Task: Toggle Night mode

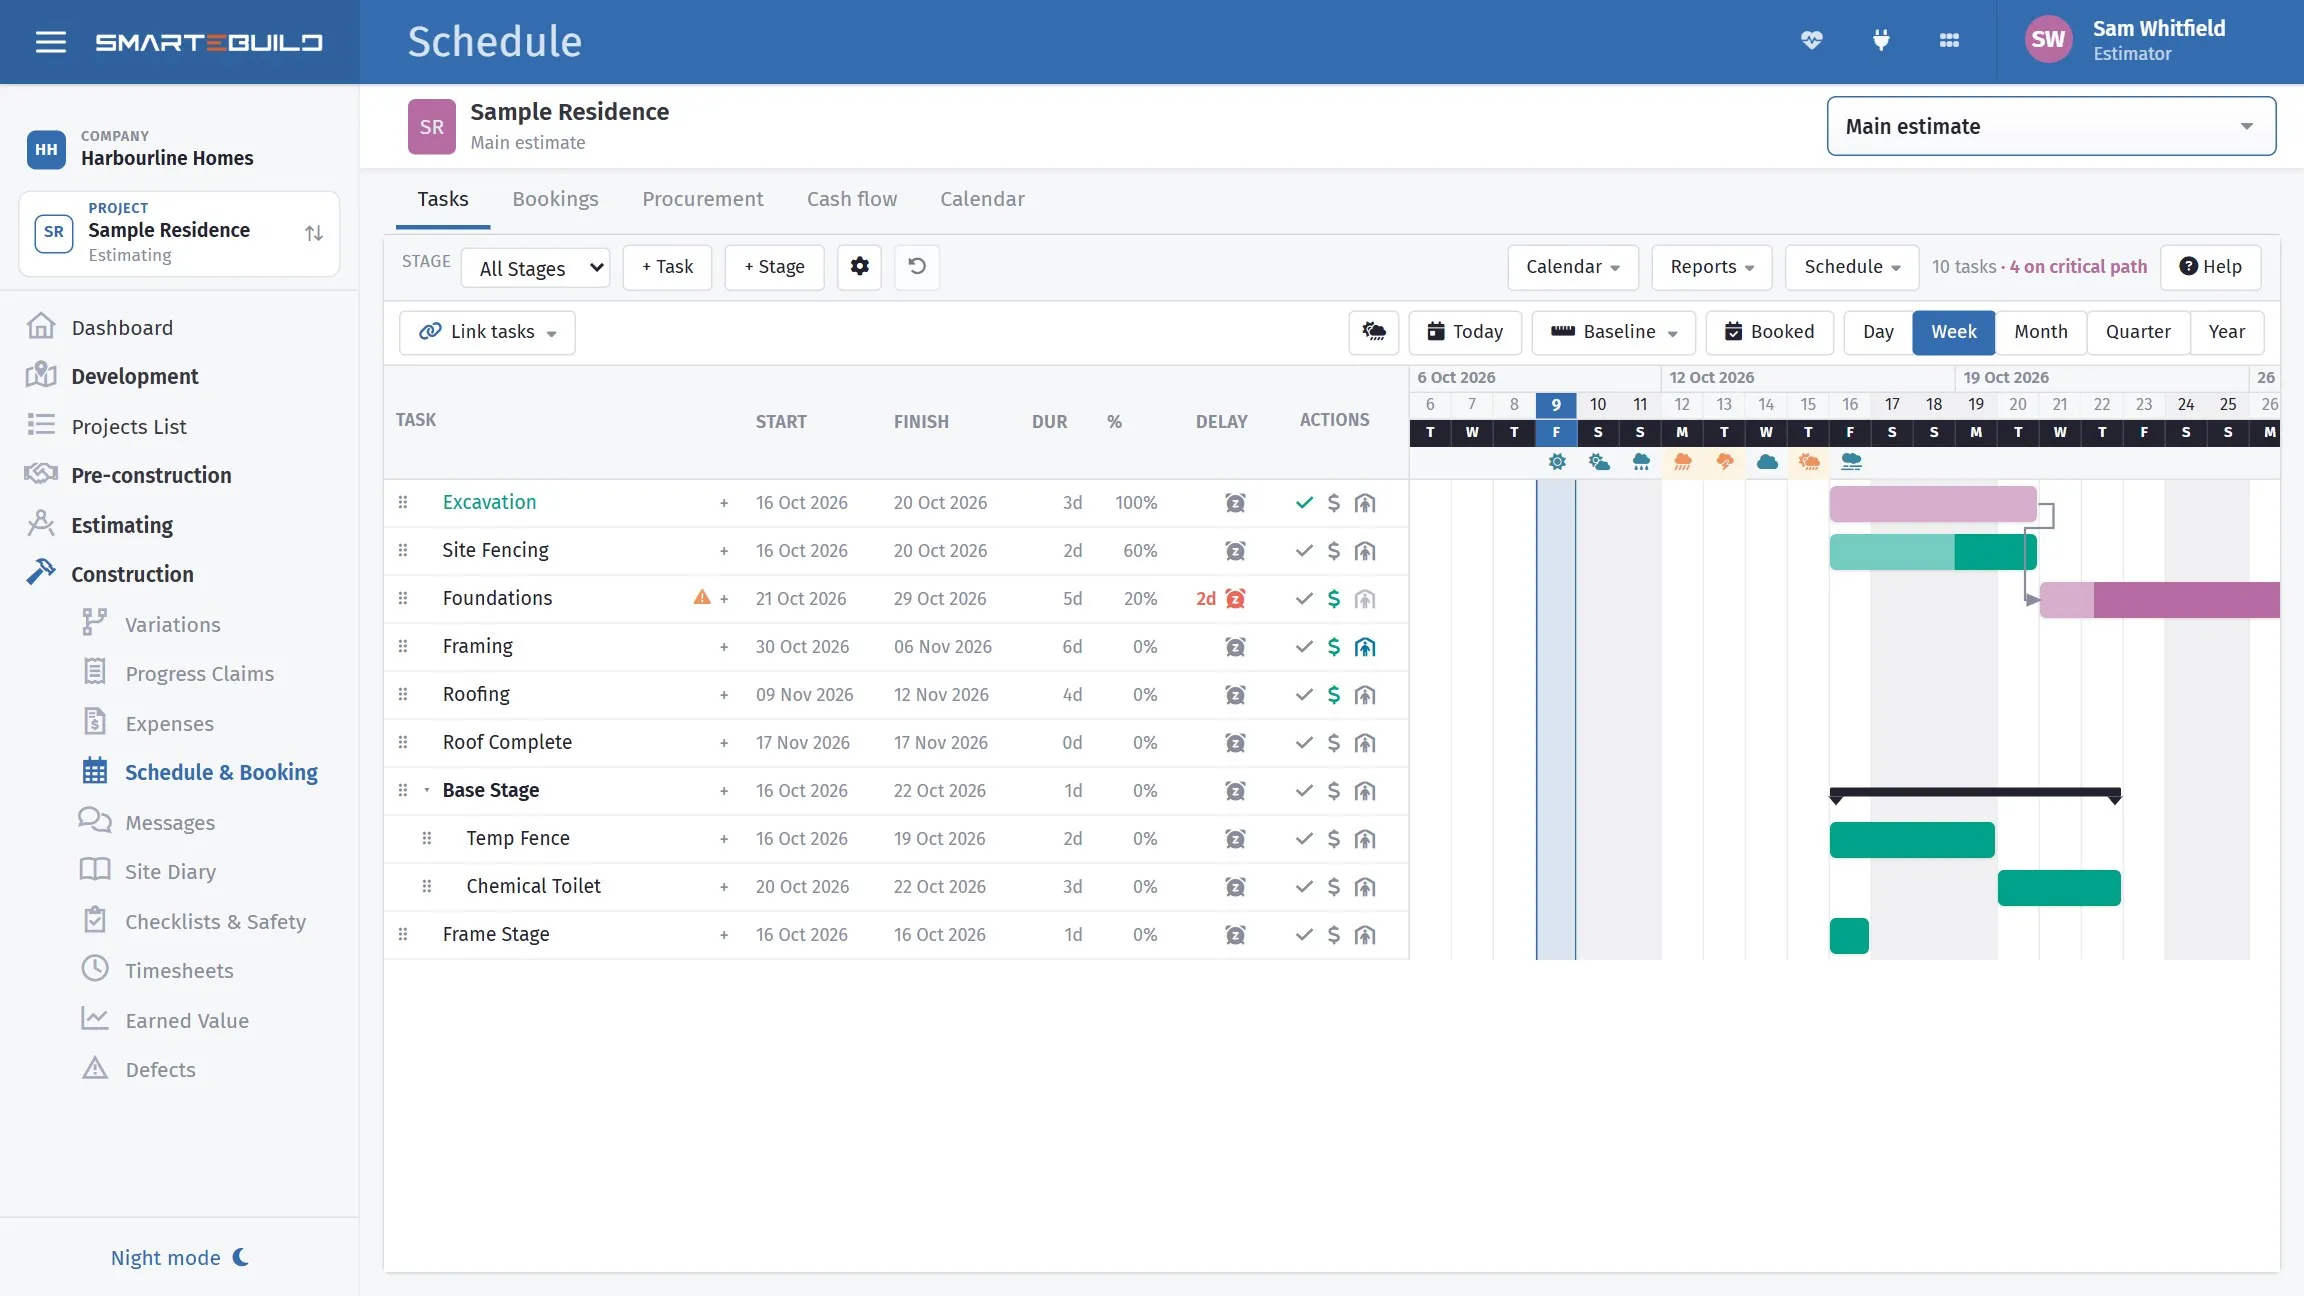Action: pos(180,1258)
